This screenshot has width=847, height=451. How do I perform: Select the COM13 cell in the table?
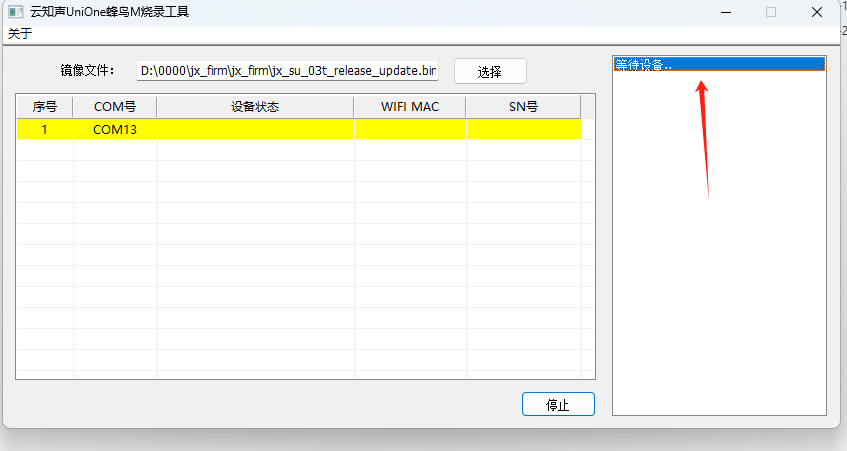click(115, 129)
